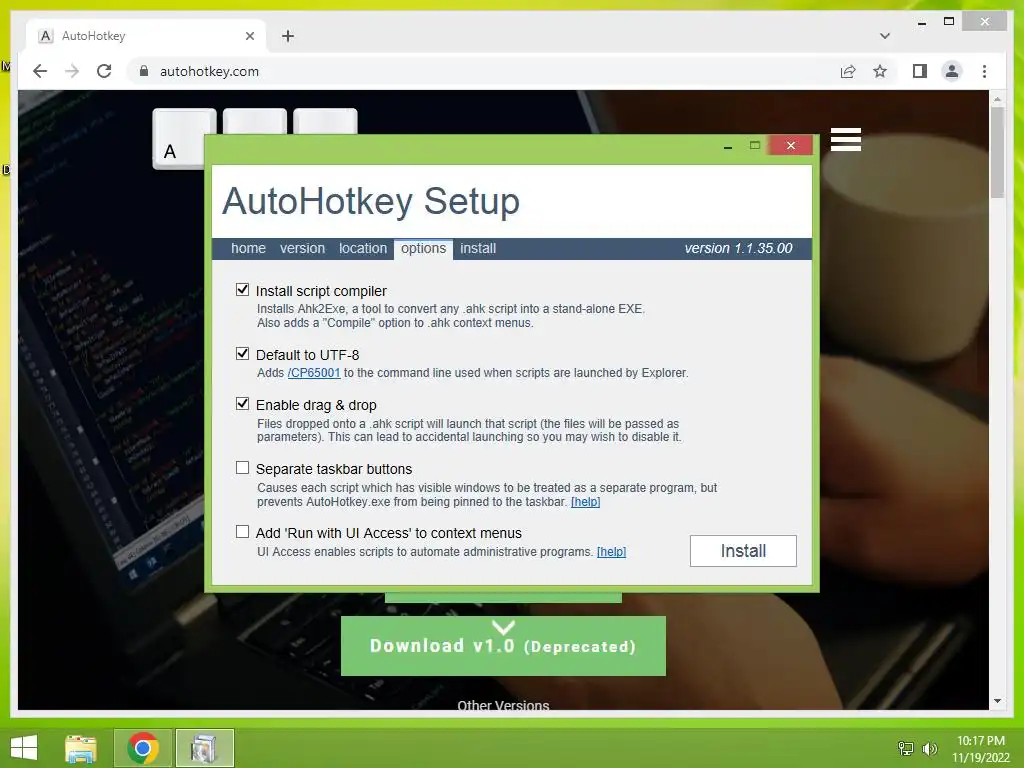The height and width of the screenshot is (768, 1024).
Task: Open the volume speaker tray icon
Action: (930, 748)
